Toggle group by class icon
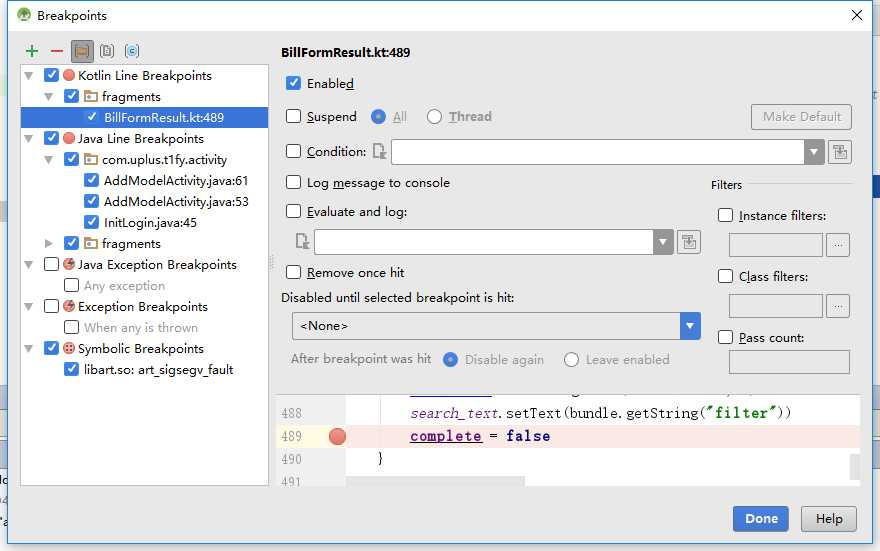The height and width of the screenshot is (551, 880). (x=132, y=52)
